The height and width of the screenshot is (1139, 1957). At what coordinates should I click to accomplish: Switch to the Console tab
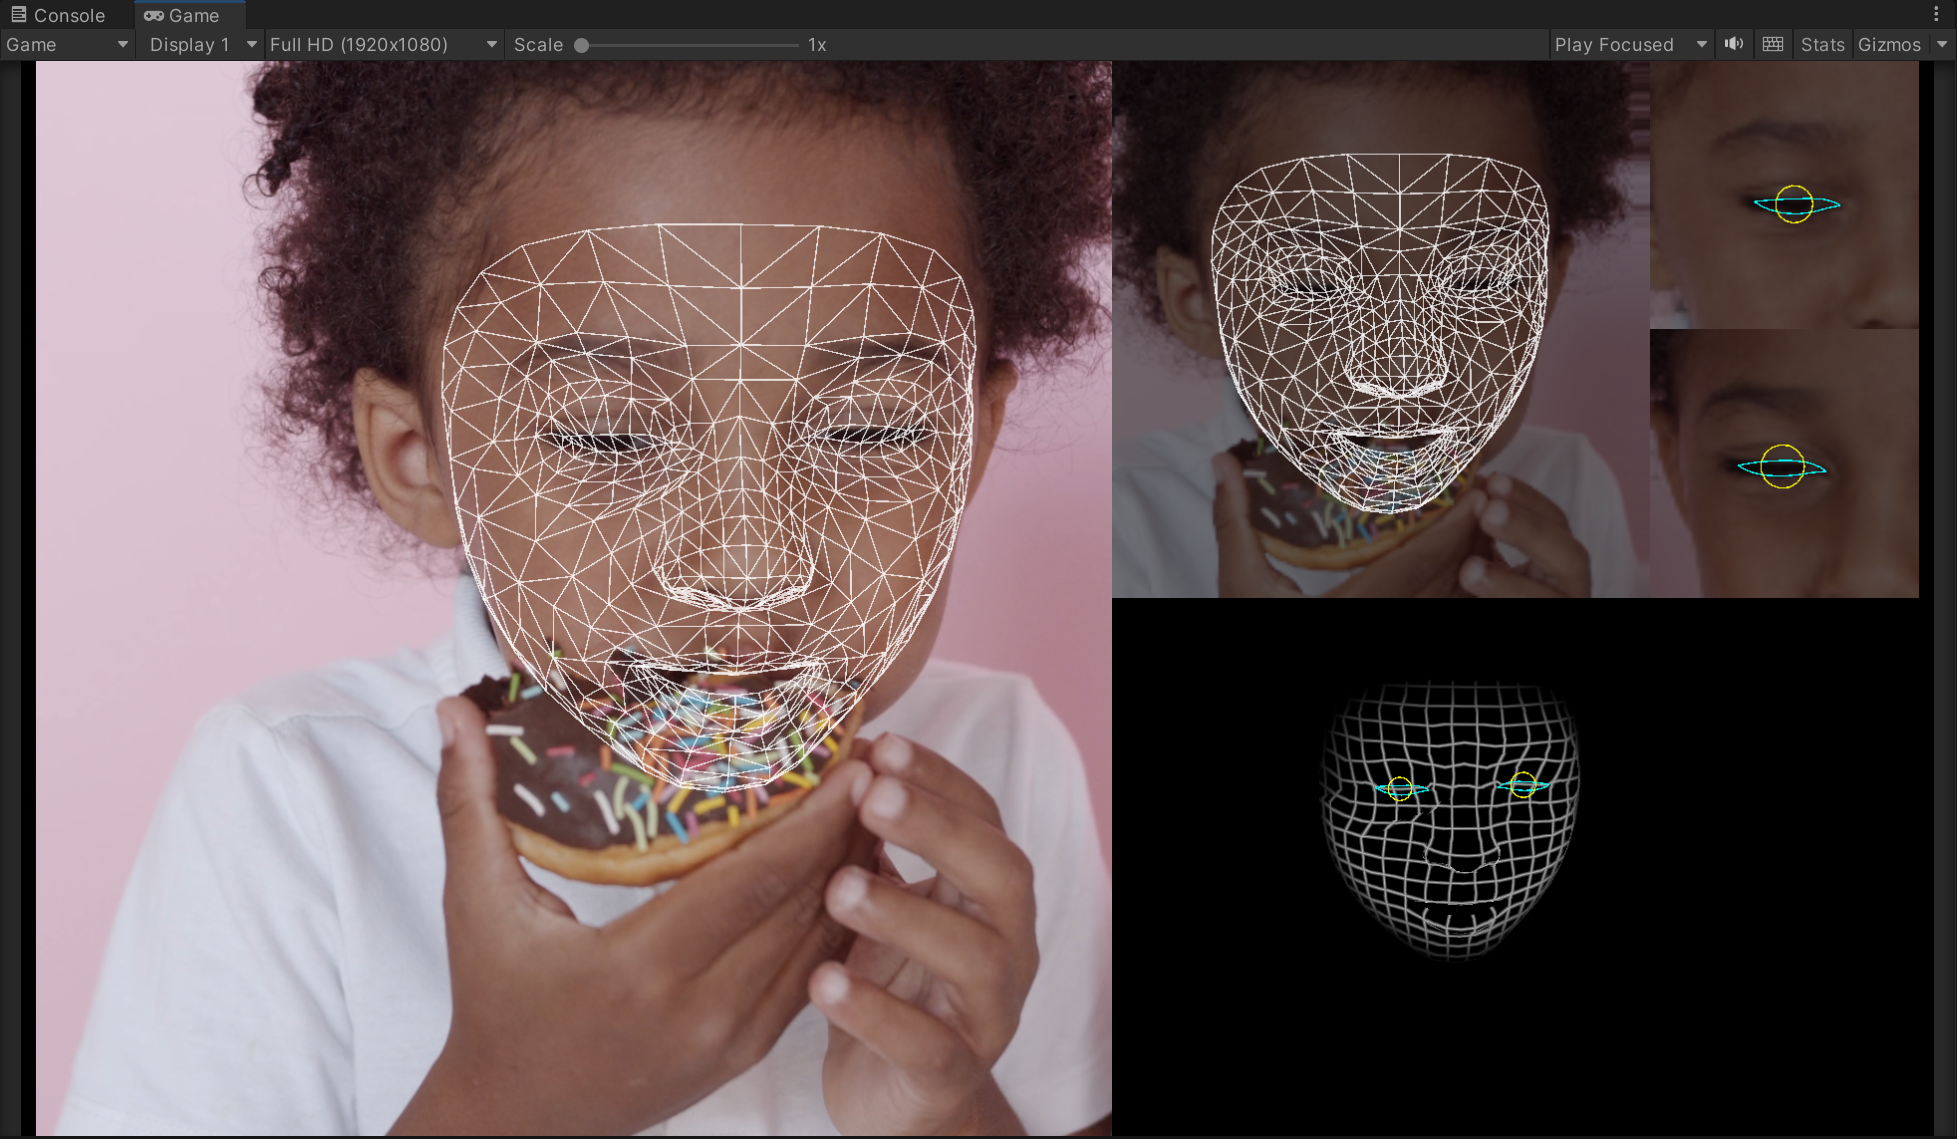(68, 15)
